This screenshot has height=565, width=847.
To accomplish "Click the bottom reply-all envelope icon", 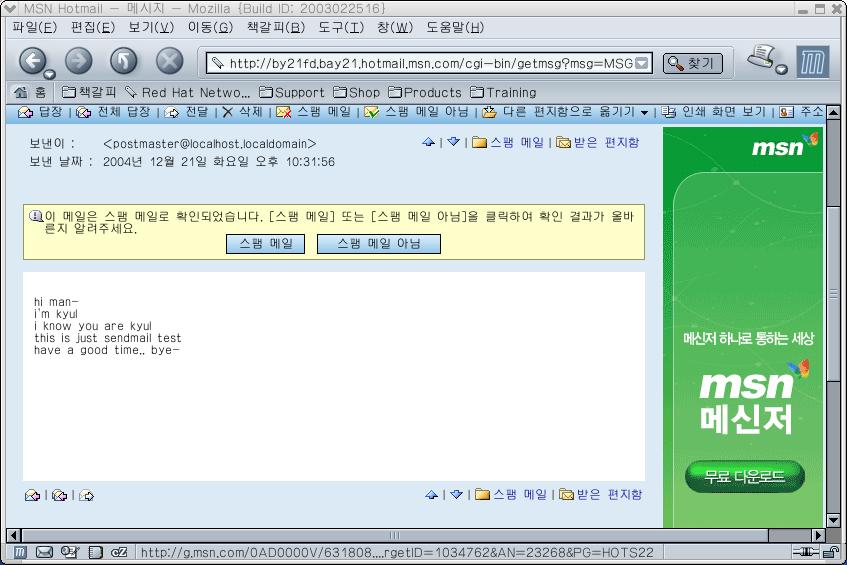I will 59,495.
